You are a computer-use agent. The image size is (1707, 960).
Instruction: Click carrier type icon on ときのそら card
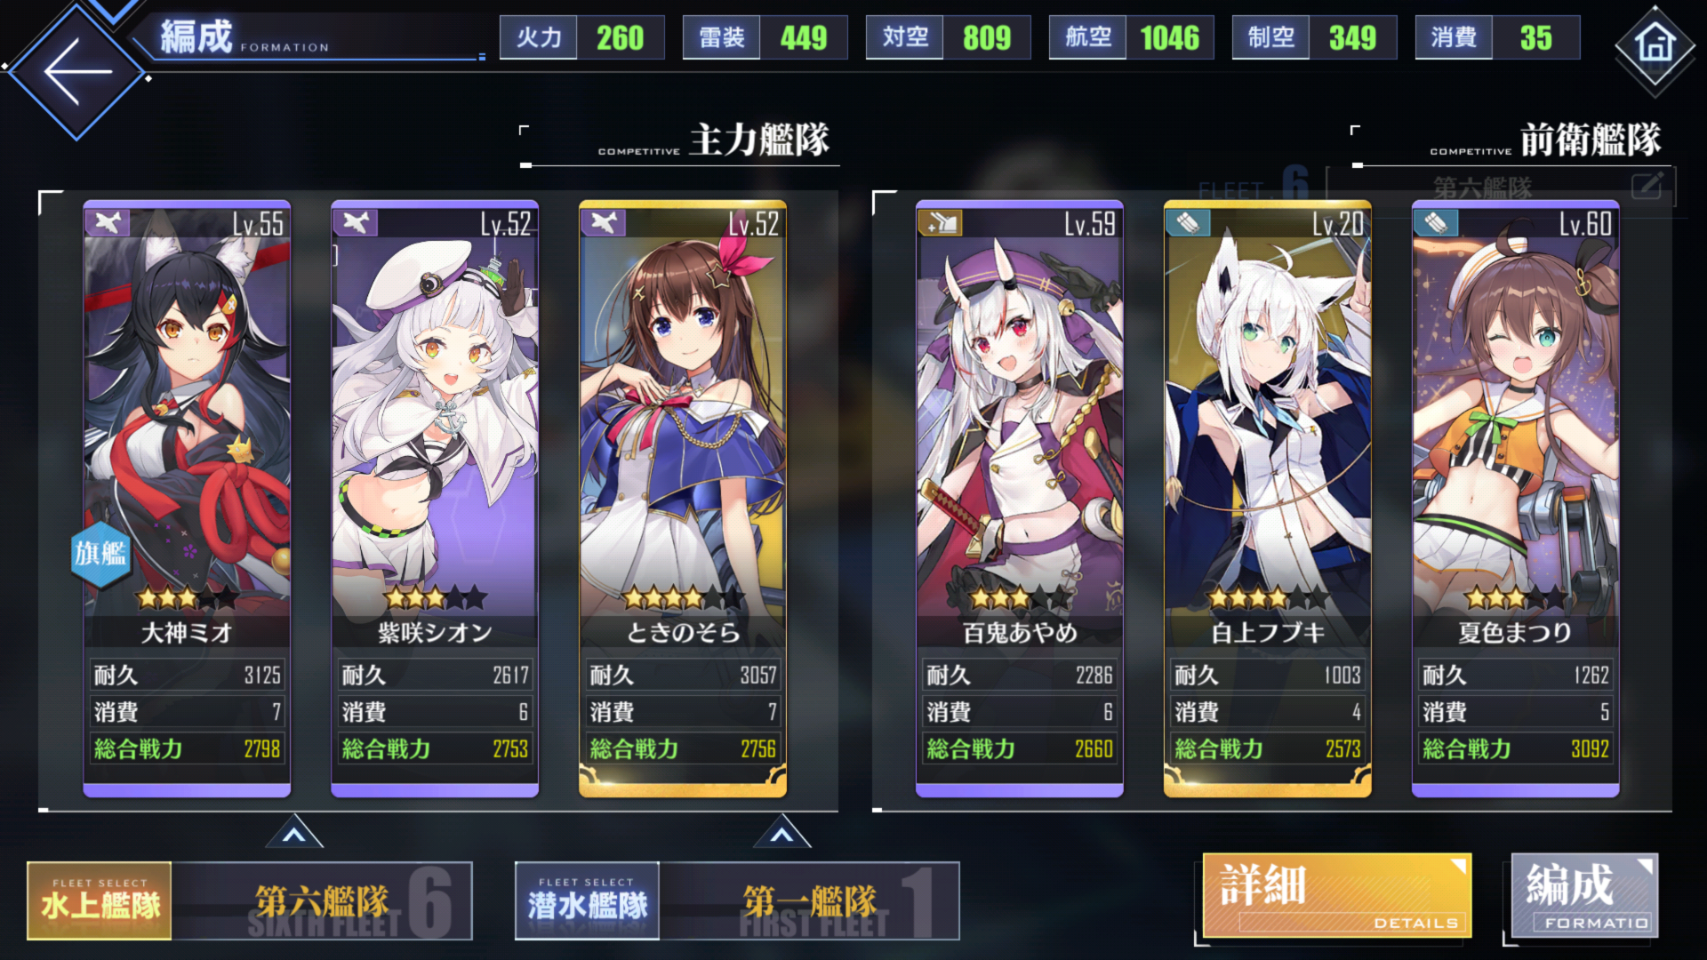click(604, 222)
